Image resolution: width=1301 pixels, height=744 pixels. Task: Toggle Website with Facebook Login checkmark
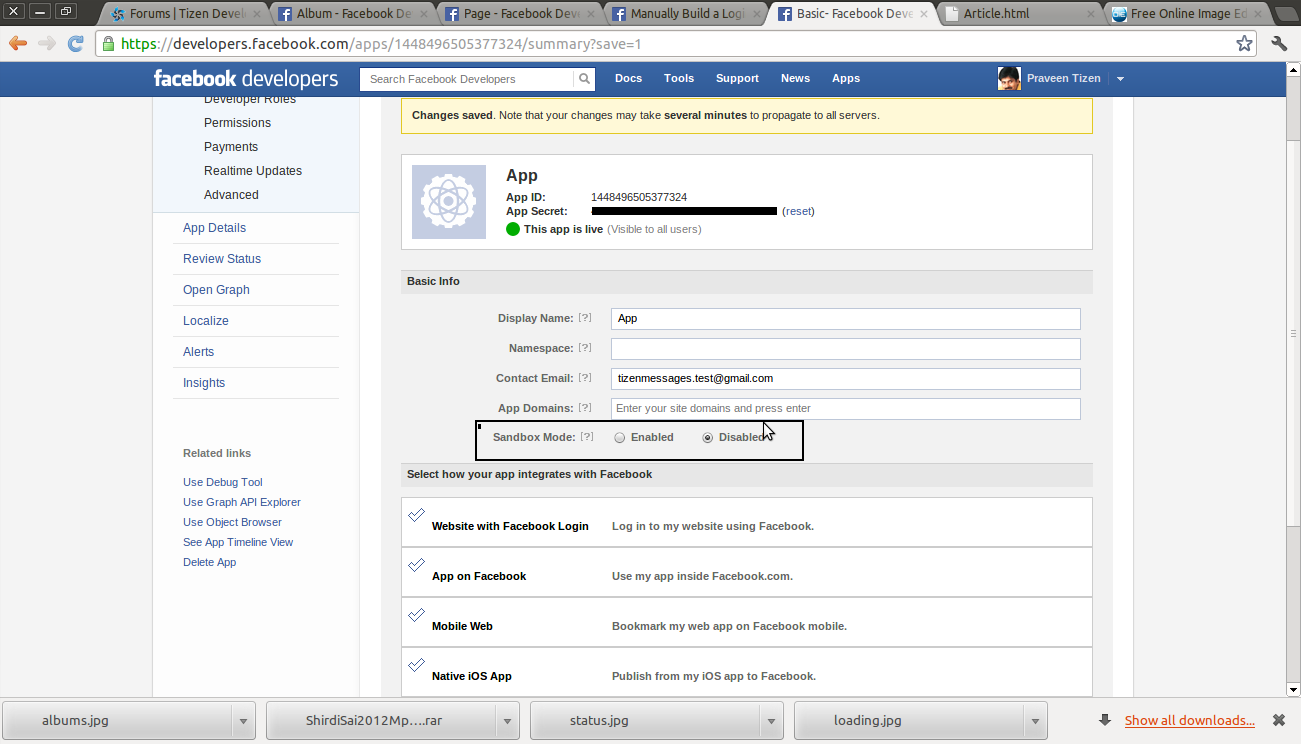coord(417,516)
